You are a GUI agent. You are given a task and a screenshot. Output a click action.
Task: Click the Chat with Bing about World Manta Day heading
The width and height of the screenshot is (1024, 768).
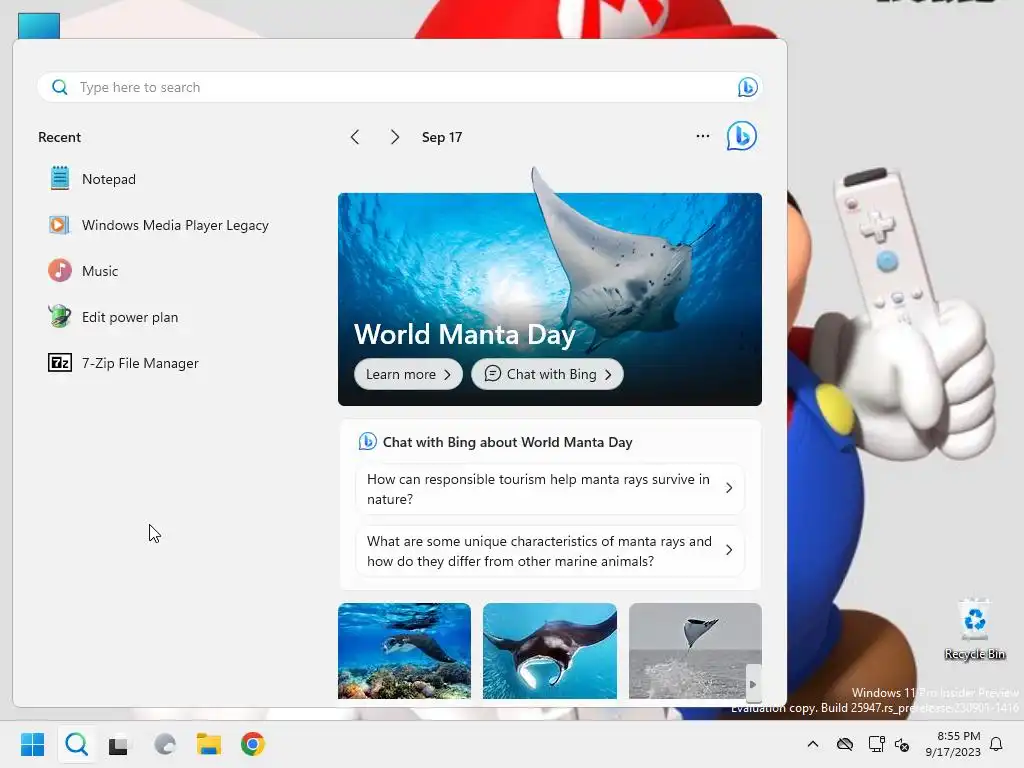(507, 442)
